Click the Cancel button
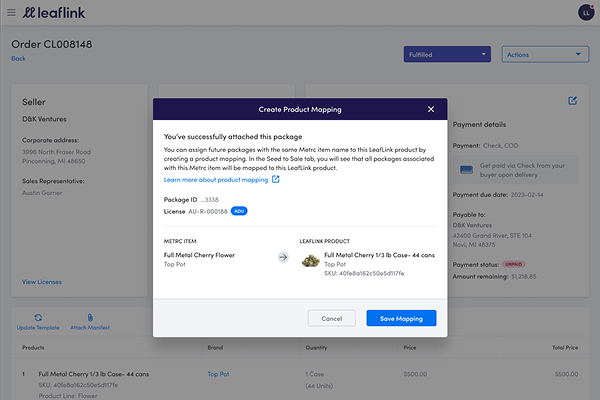The image size is (600, 400). click(x=331, y=318)
